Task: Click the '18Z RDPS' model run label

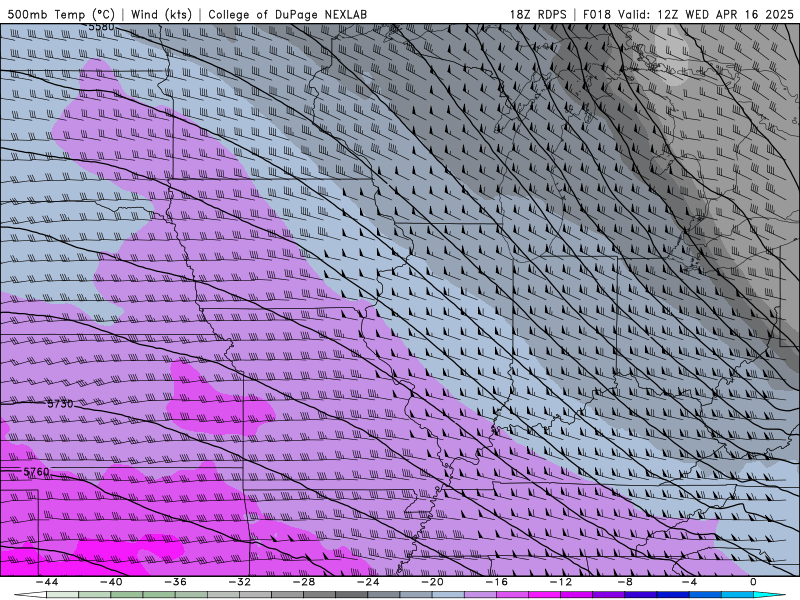Action: click(x=538, y=14)
